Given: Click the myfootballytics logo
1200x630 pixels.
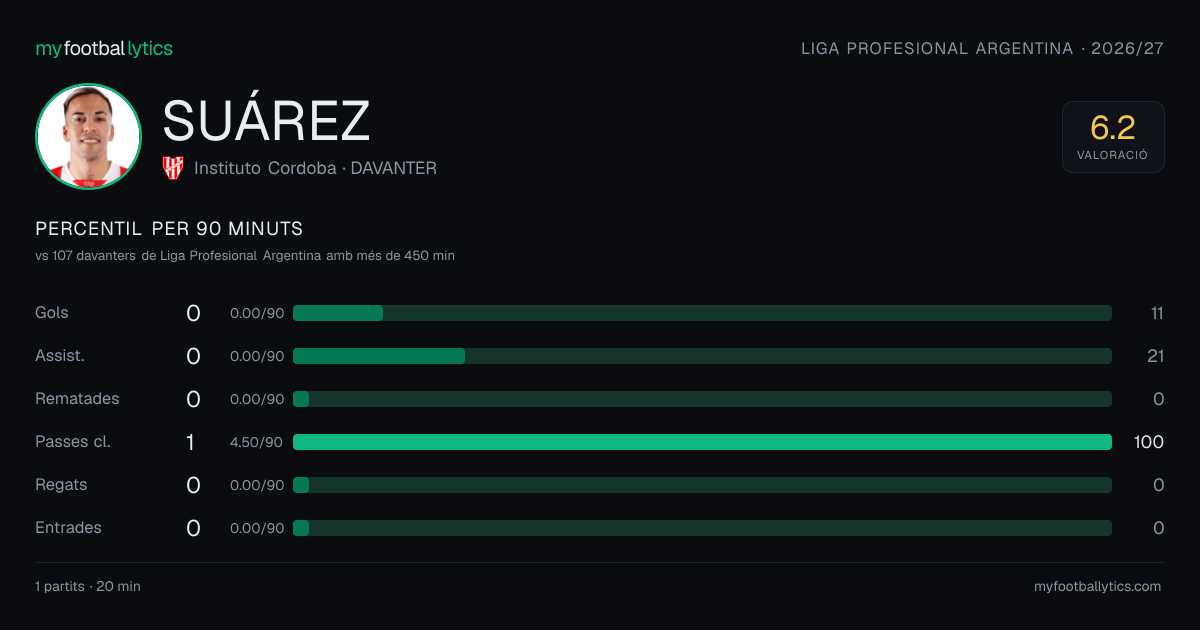Looking at the screenshot, I should click(x=104, y=48).
